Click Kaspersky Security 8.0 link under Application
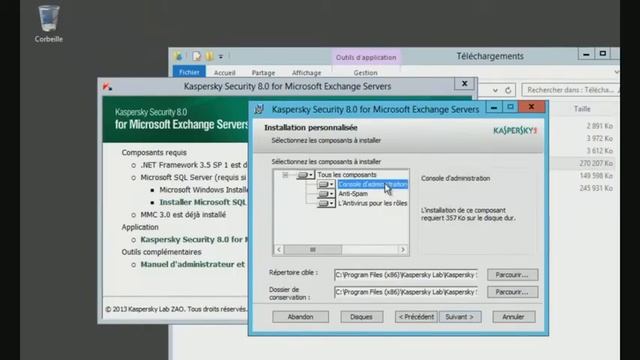This screenshot has width=640, height=360. 194,239
